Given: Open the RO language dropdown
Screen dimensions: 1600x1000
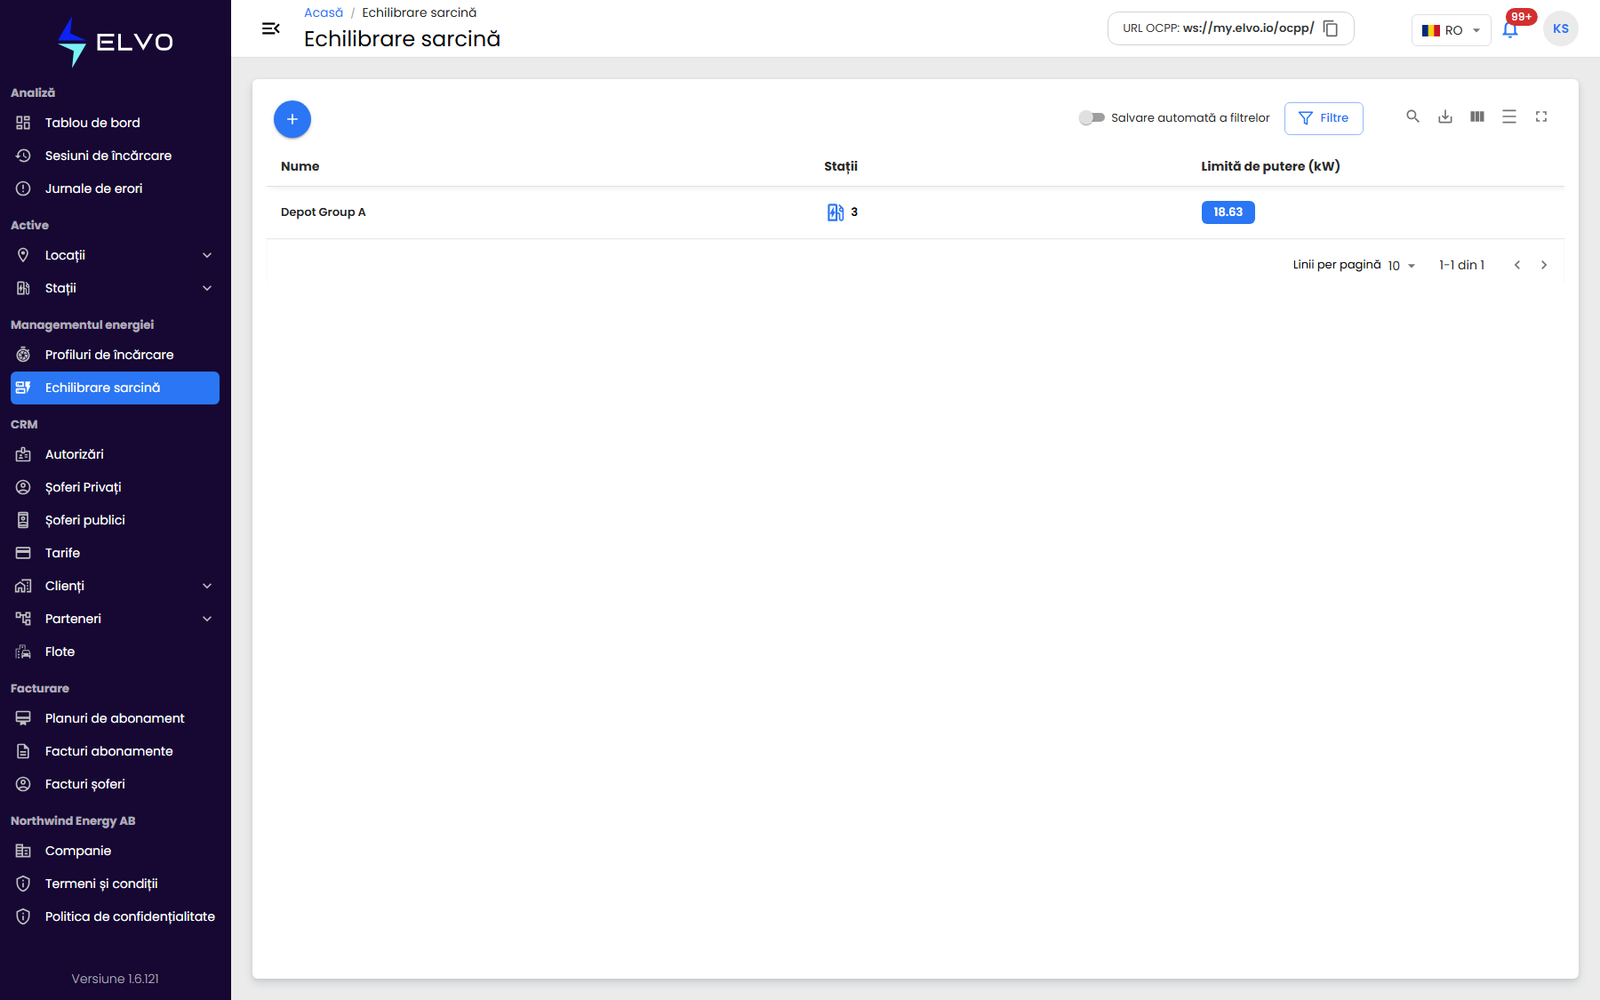Looking at the screenshot, I should pos(1451,30).
